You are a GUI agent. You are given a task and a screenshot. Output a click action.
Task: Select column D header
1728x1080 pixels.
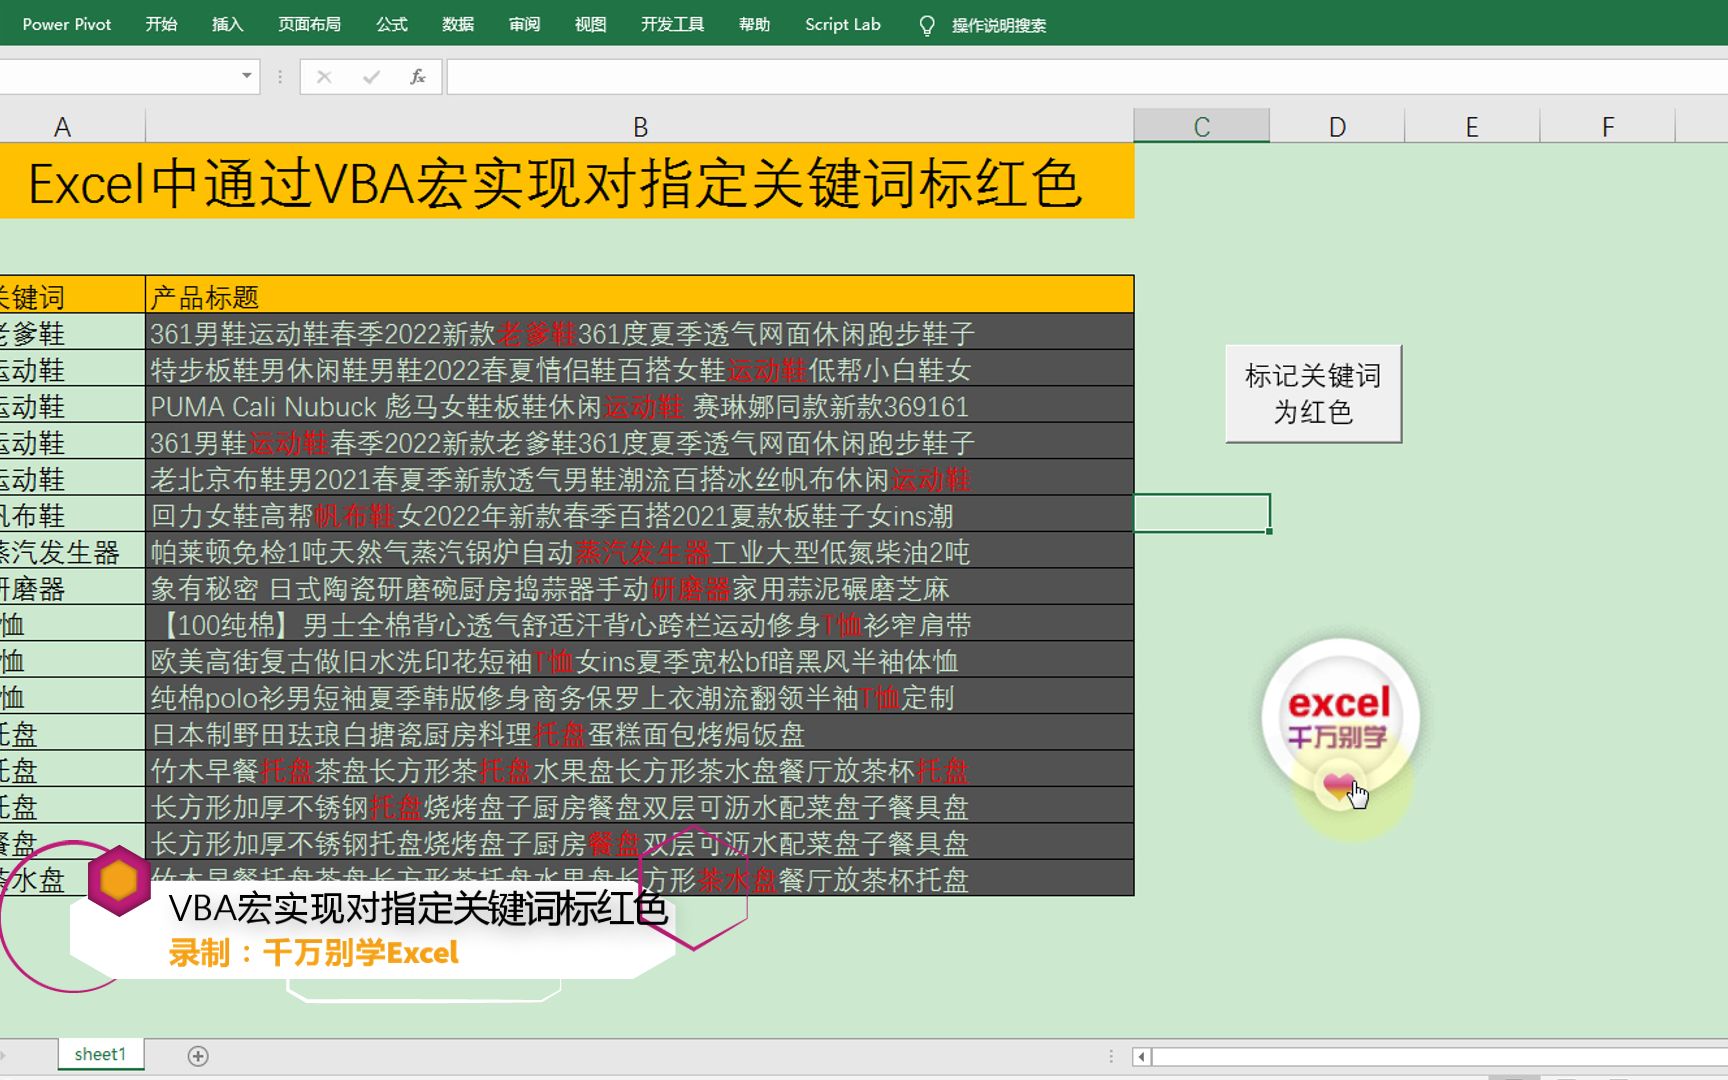point(1337,126)
